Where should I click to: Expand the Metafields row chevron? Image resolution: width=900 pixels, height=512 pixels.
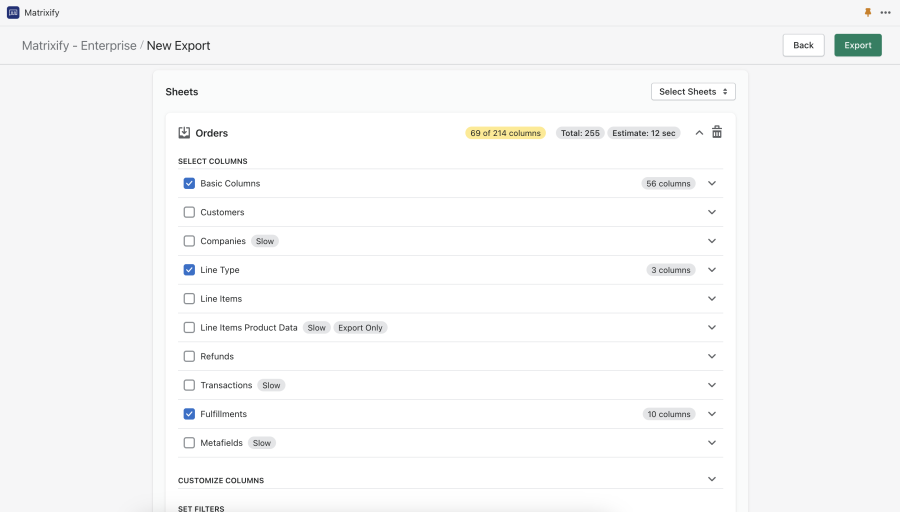tap(712, 443)
